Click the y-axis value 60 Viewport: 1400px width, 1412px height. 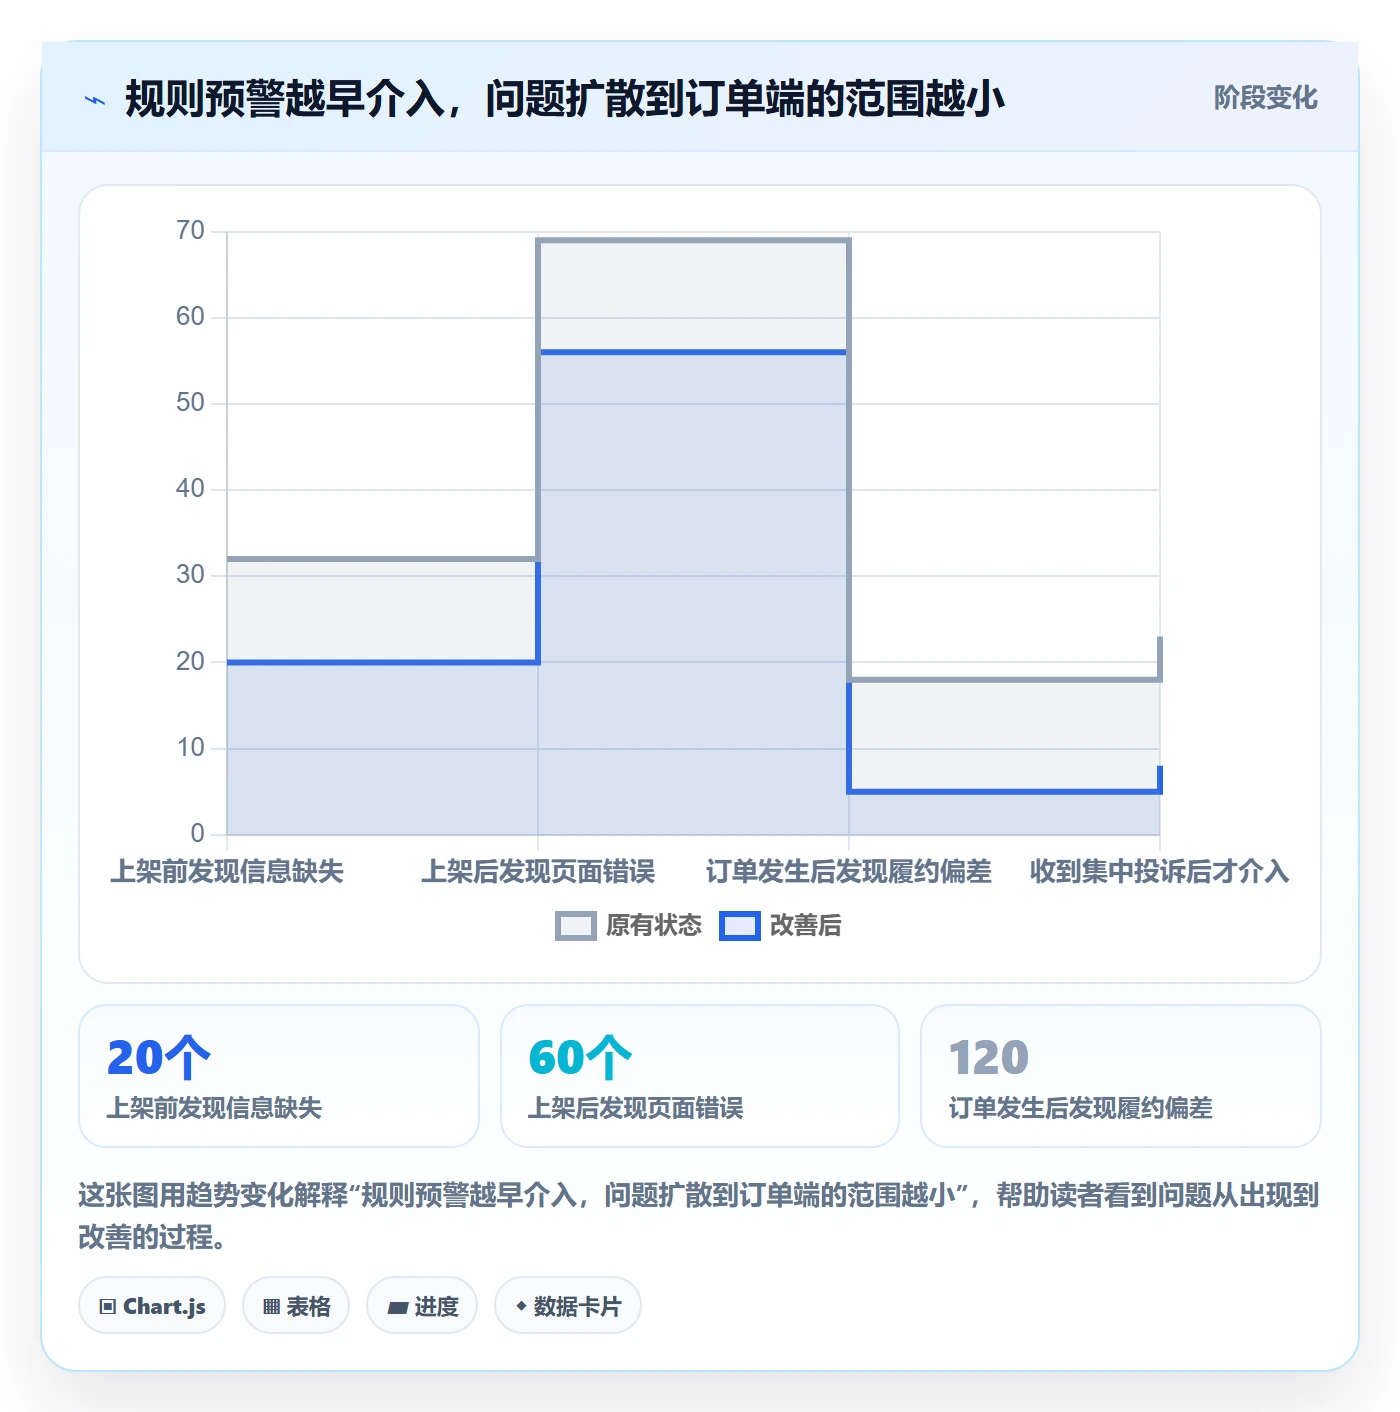190,317
